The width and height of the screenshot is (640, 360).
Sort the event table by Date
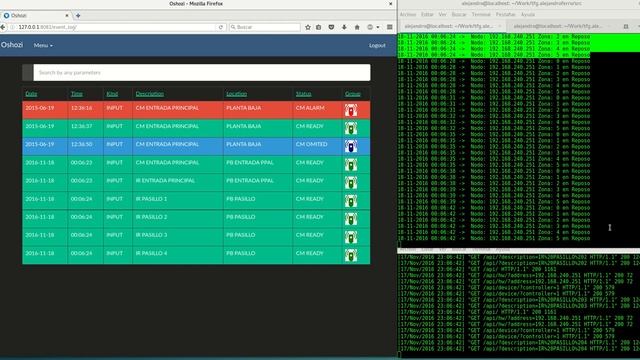click(31, 94)
